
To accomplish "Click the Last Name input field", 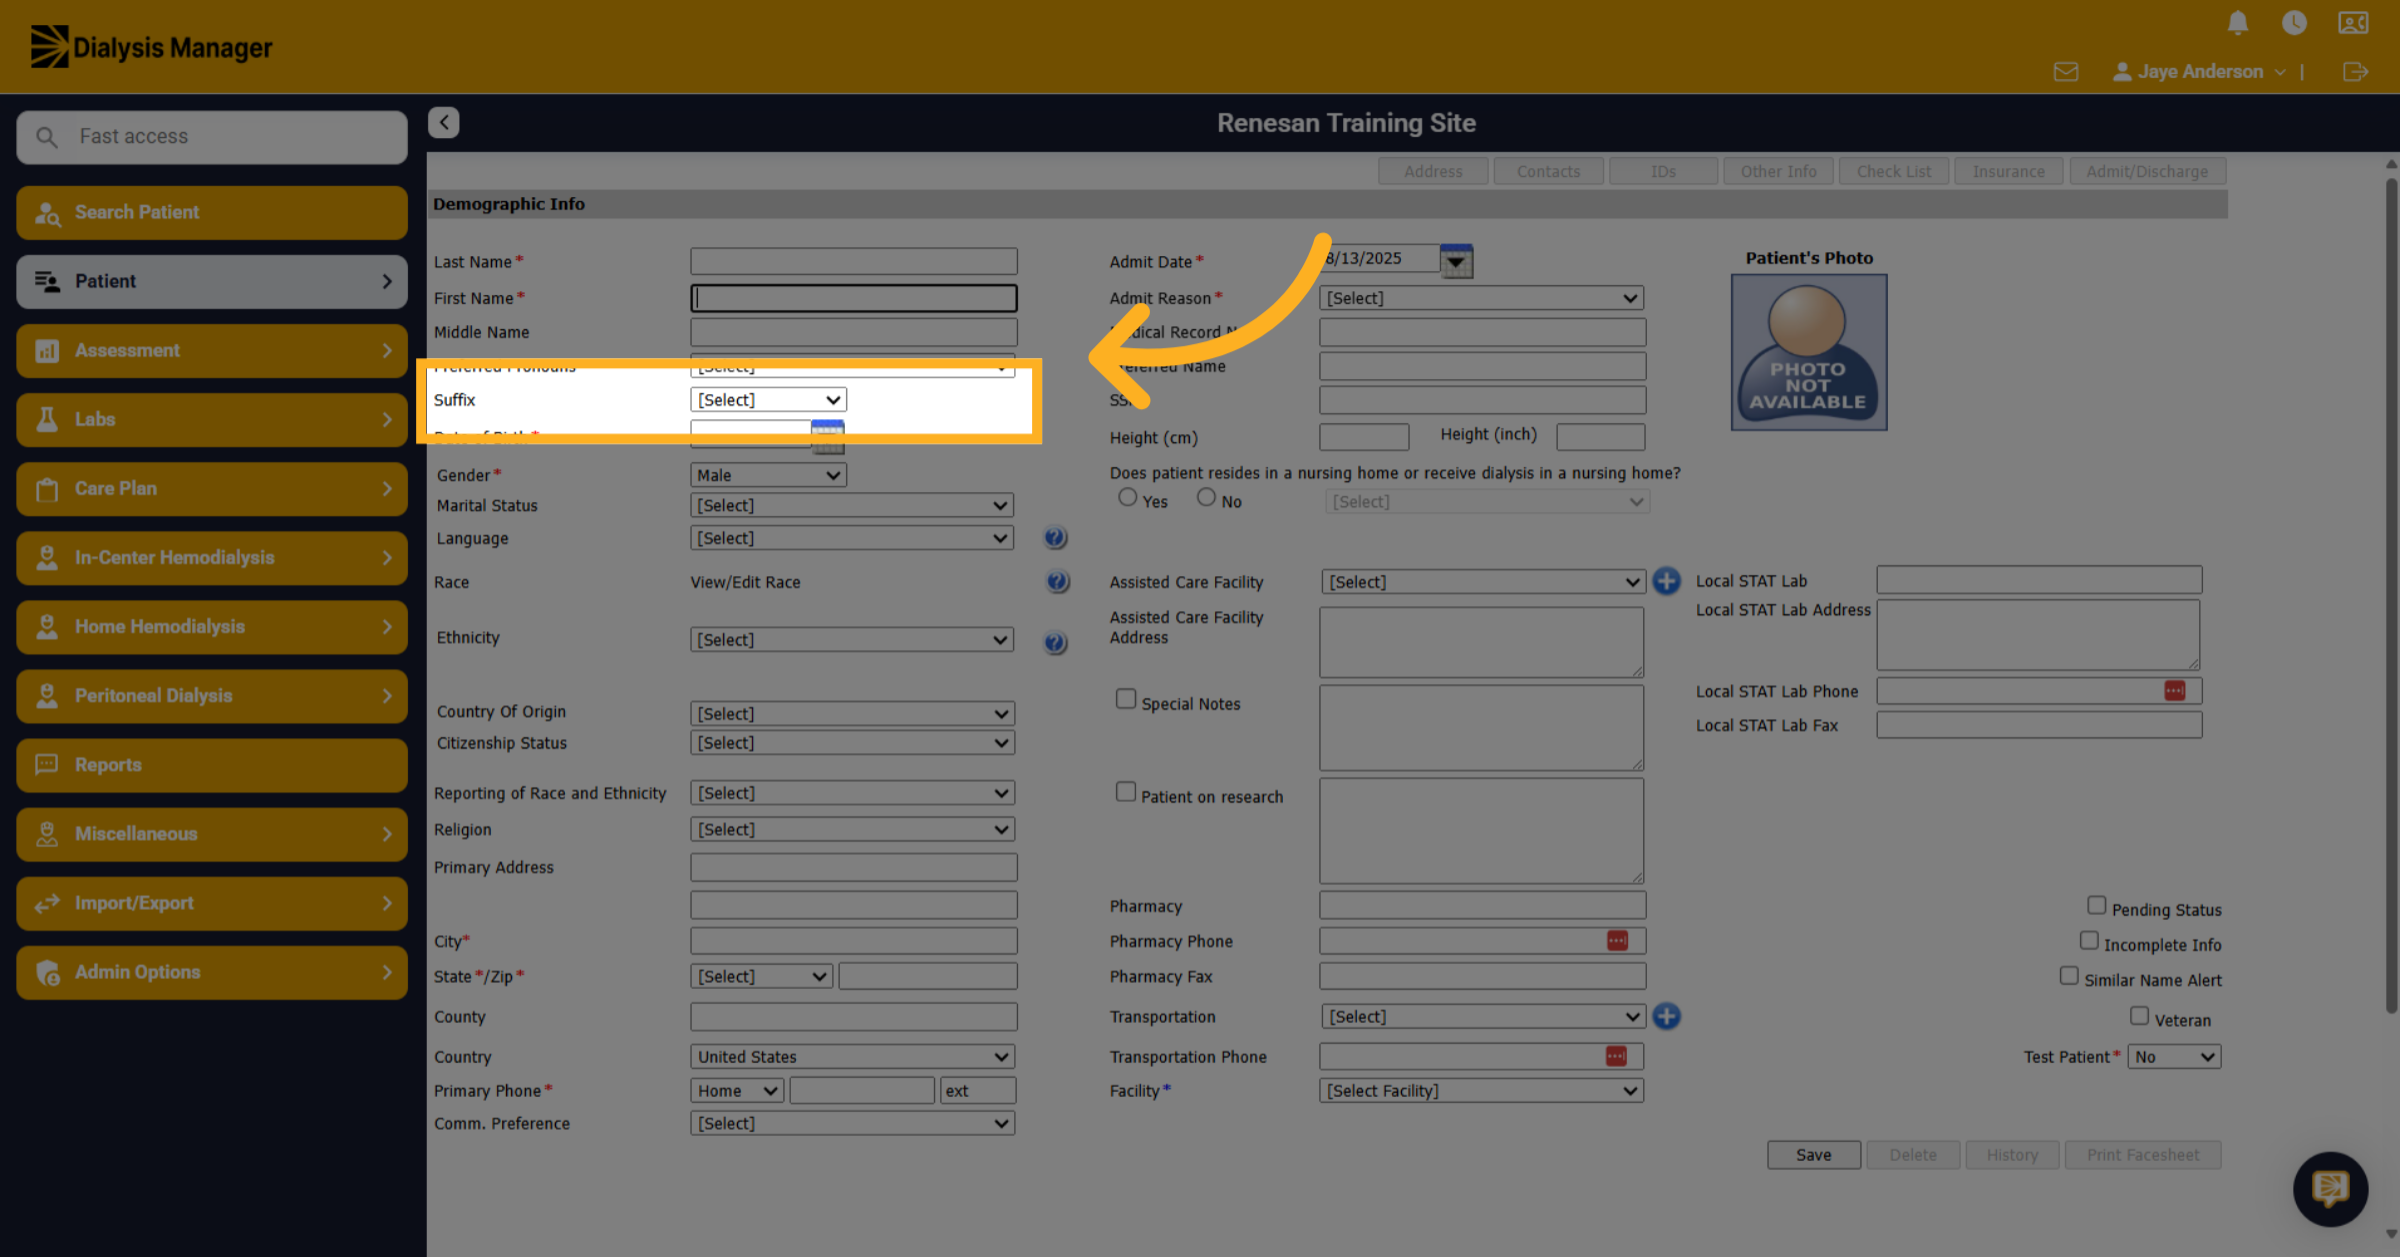I will 853,262.
